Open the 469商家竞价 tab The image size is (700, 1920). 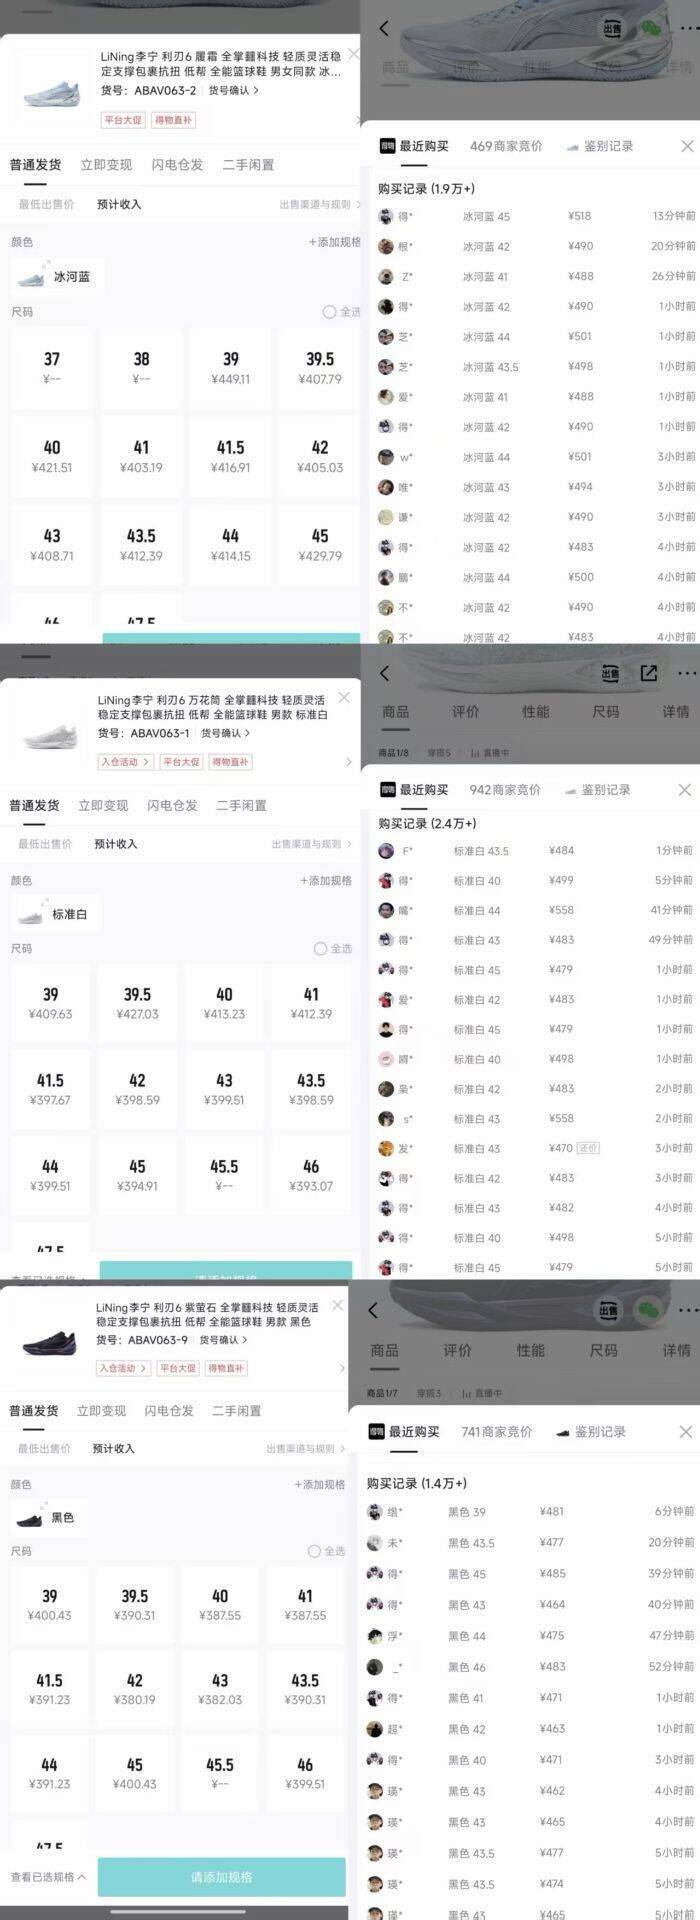click(506, 146)
